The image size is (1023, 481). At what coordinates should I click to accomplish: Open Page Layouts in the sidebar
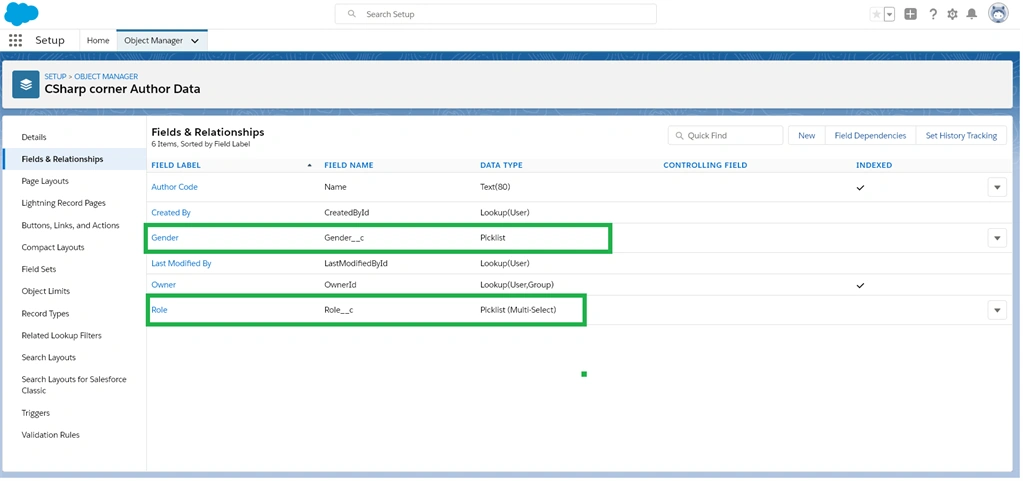click(x=45, y=181)
